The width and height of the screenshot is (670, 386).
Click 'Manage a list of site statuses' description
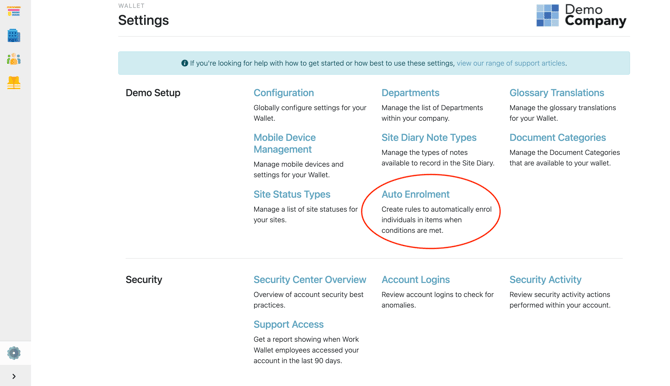pos(306,215)
